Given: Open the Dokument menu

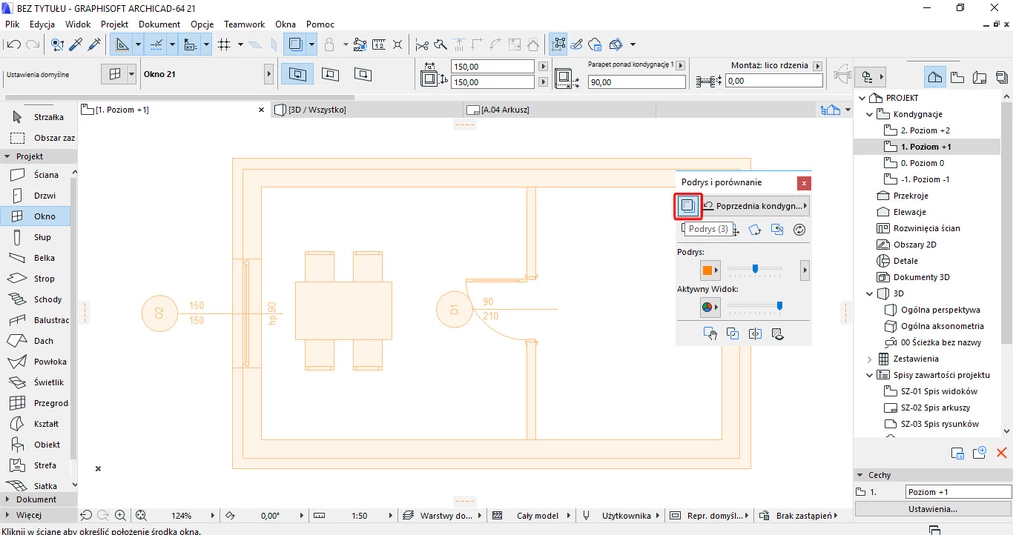Looking at the screenshot, I should 159,24.
